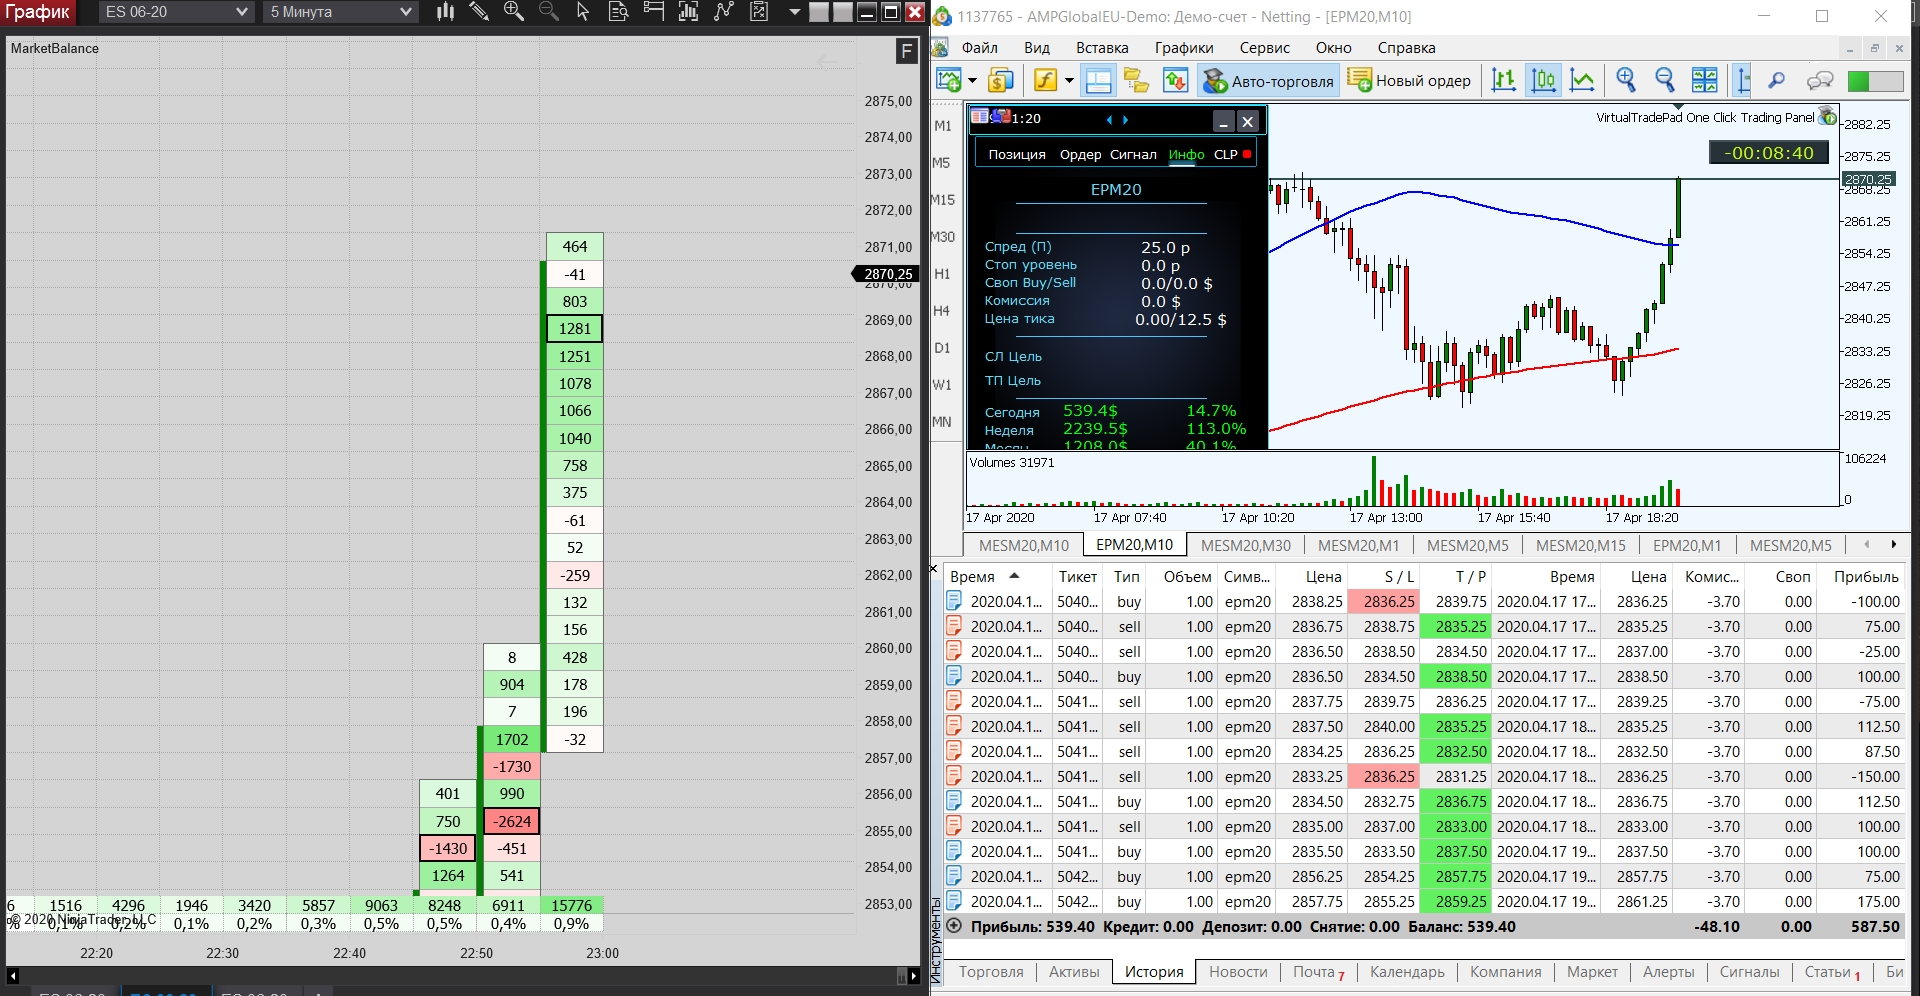The width and height of the screenshot is (1920, 996).
Task: Select H4 timeframe
Action: pyautogui.click(x=942, y=311)
